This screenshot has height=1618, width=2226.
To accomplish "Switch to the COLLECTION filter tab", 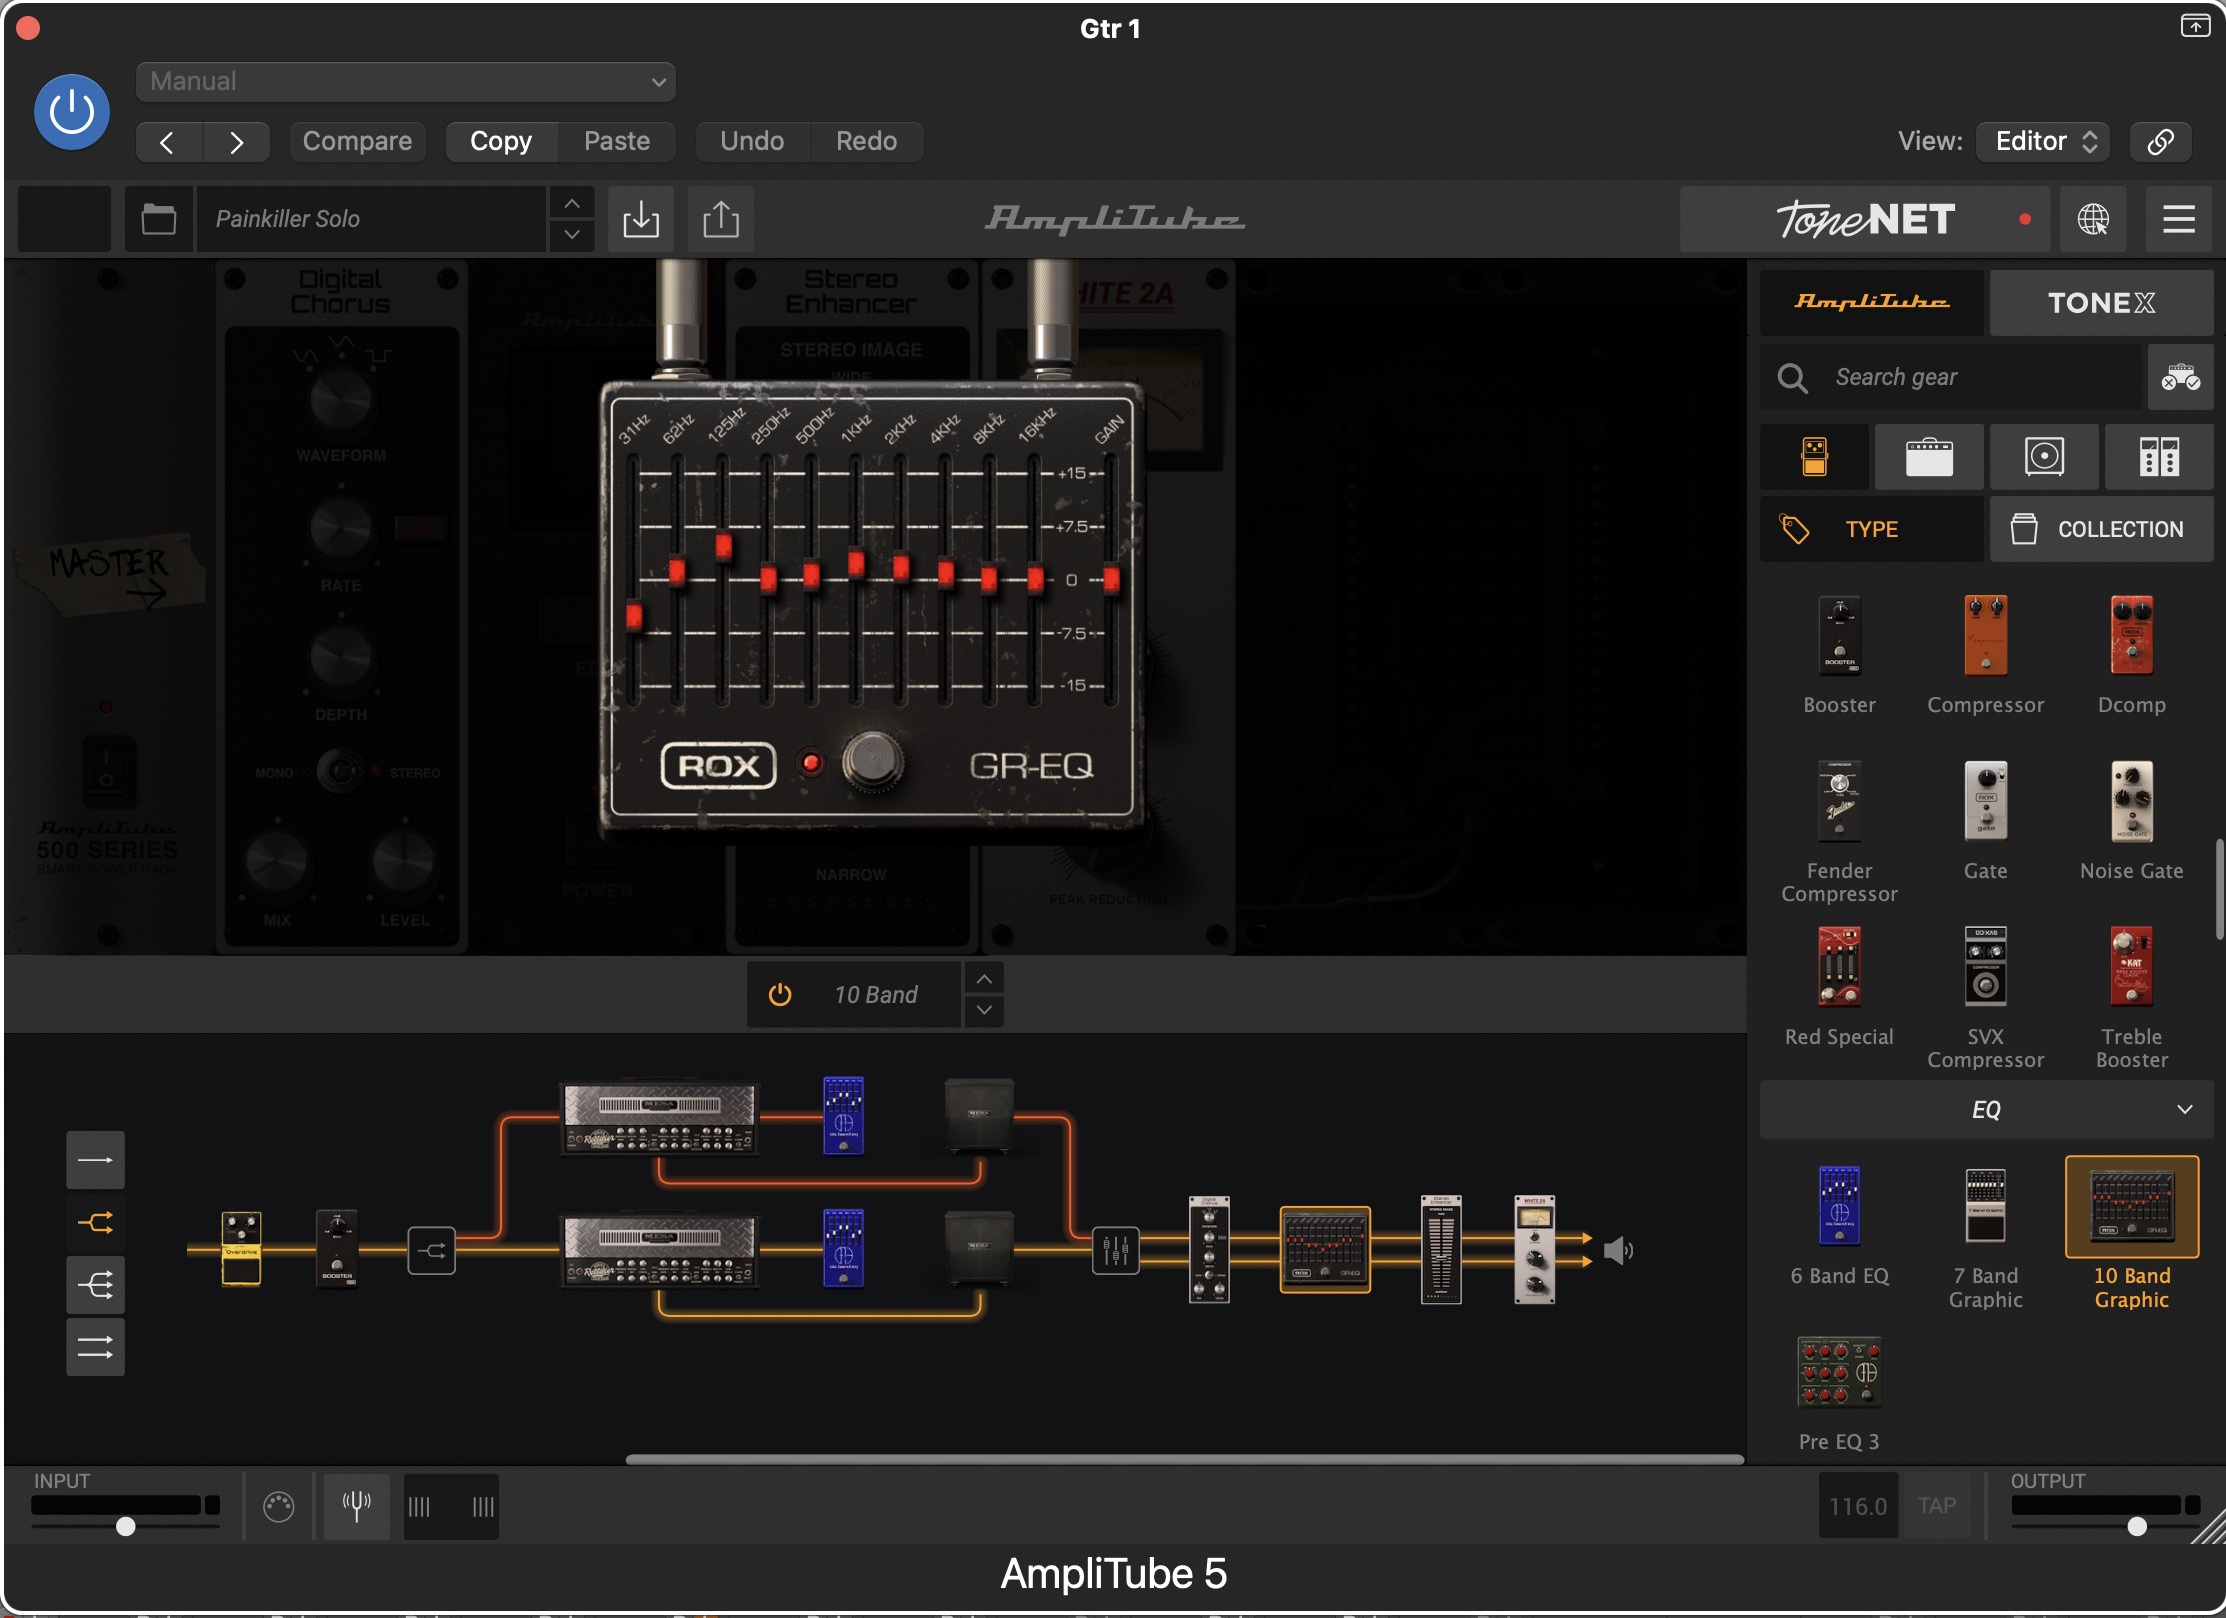I will pos(2101,529).
